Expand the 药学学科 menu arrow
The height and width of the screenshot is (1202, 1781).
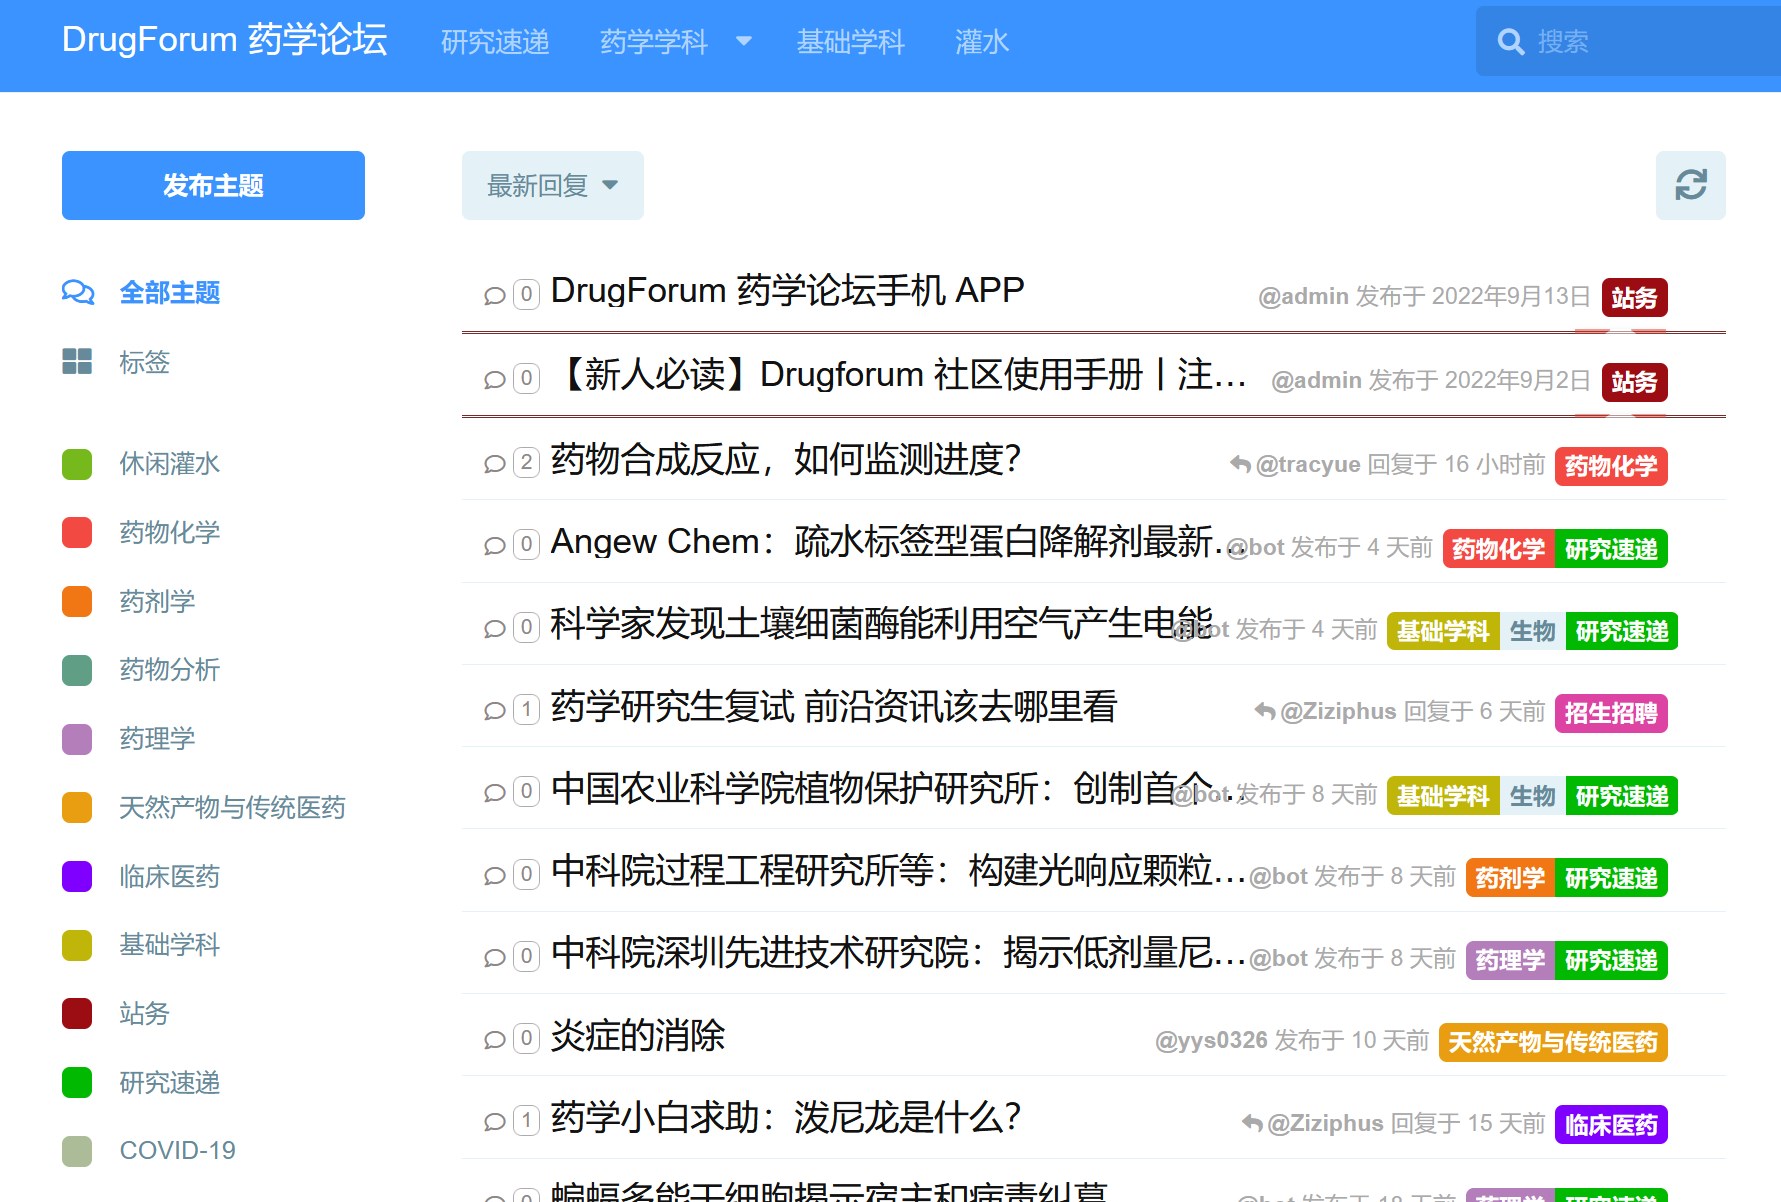(743, 42)
